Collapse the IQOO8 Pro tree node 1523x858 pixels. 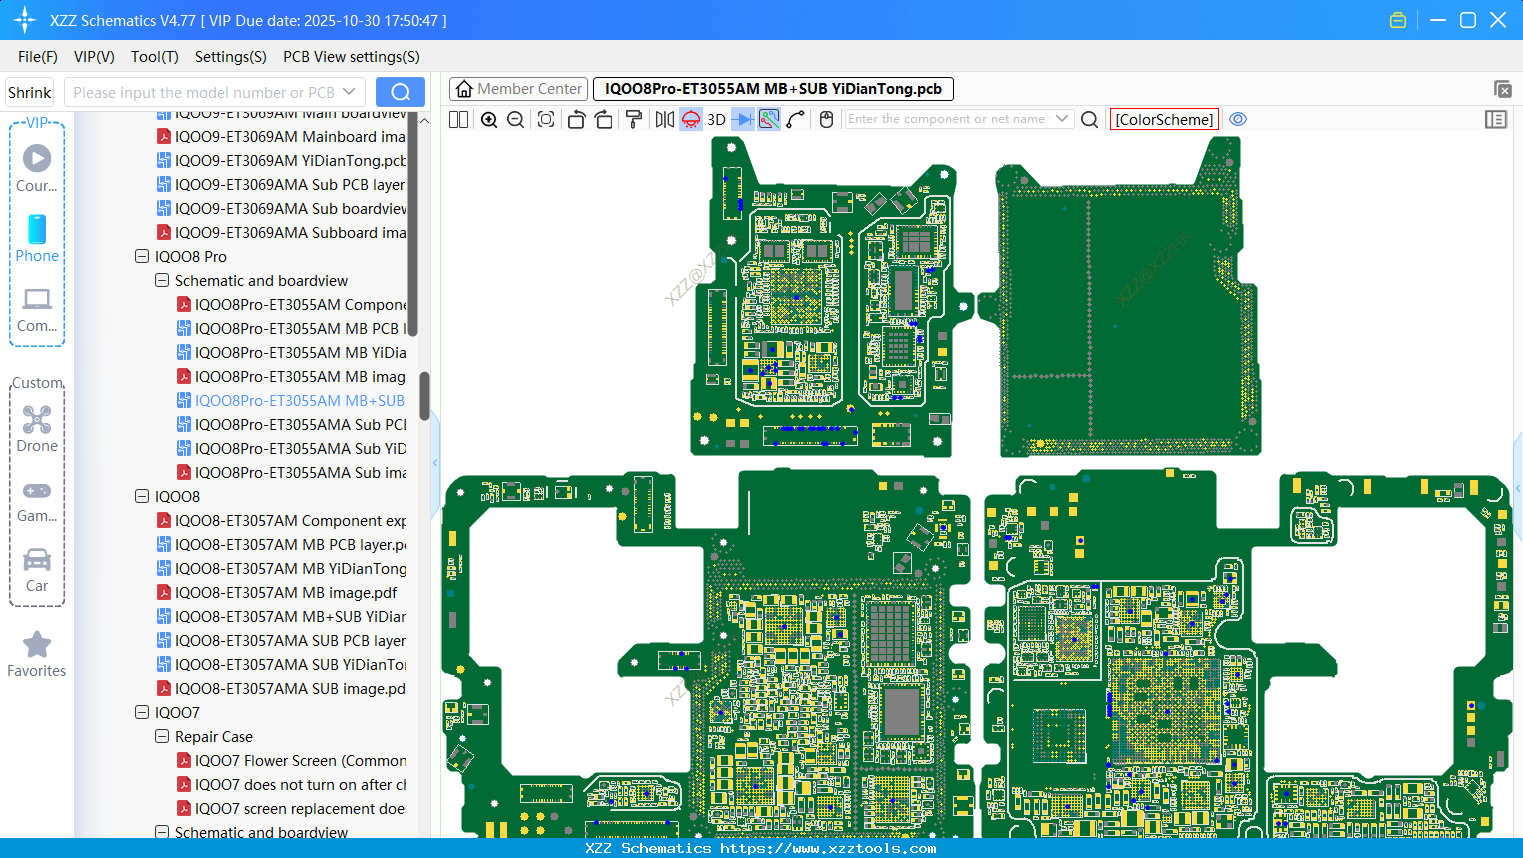click(142, 257)
